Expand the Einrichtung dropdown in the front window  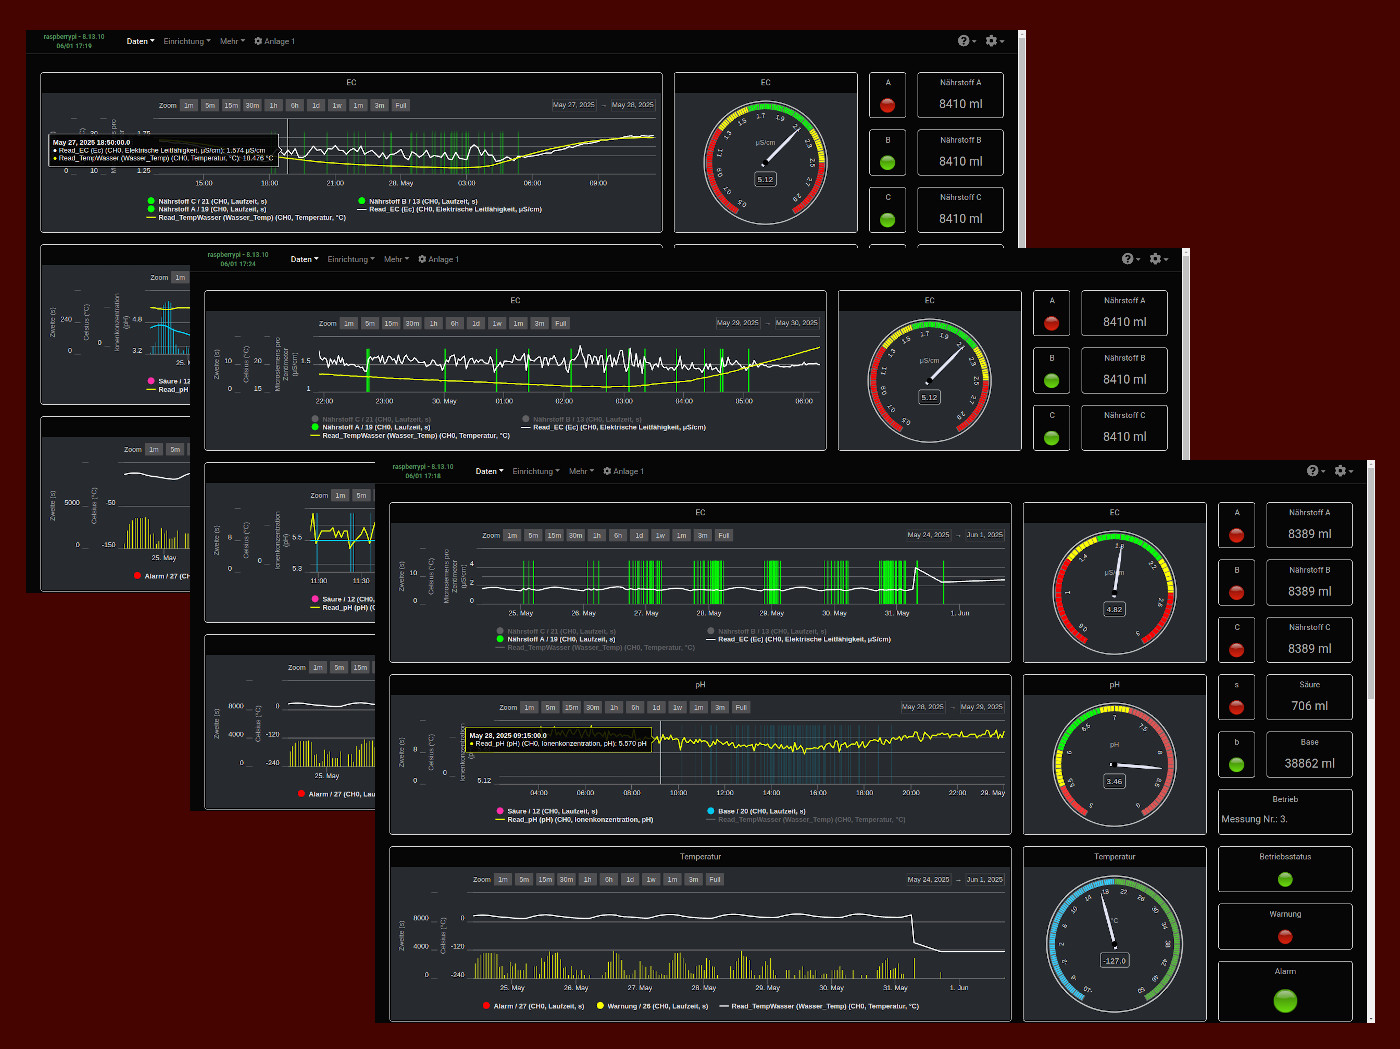point(535,471)
